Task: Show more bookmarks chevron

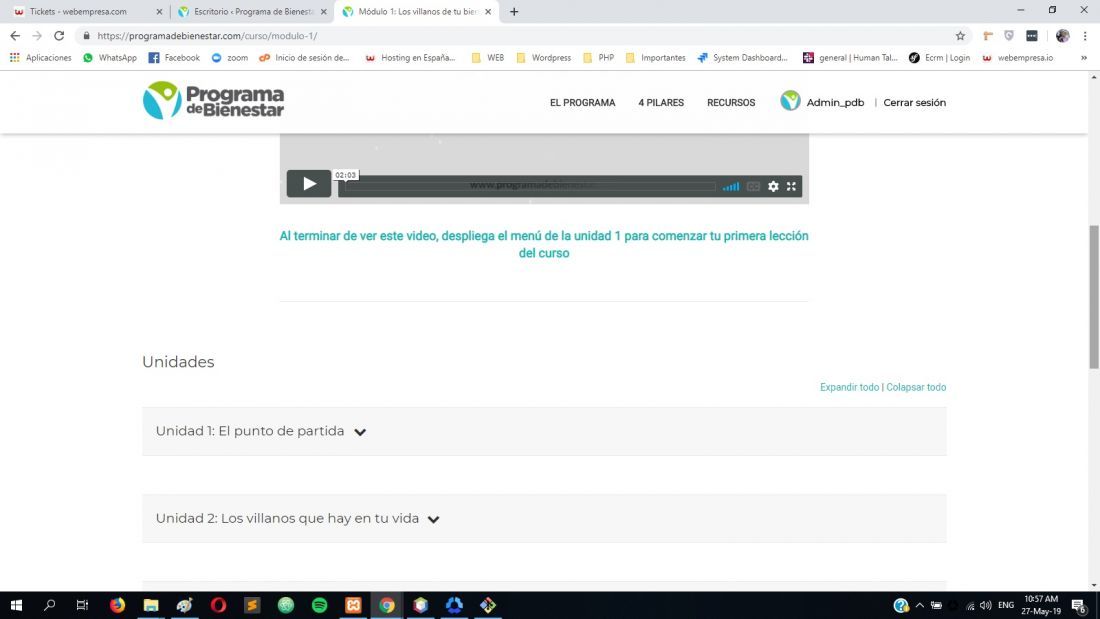Action: coord(1084,58)
